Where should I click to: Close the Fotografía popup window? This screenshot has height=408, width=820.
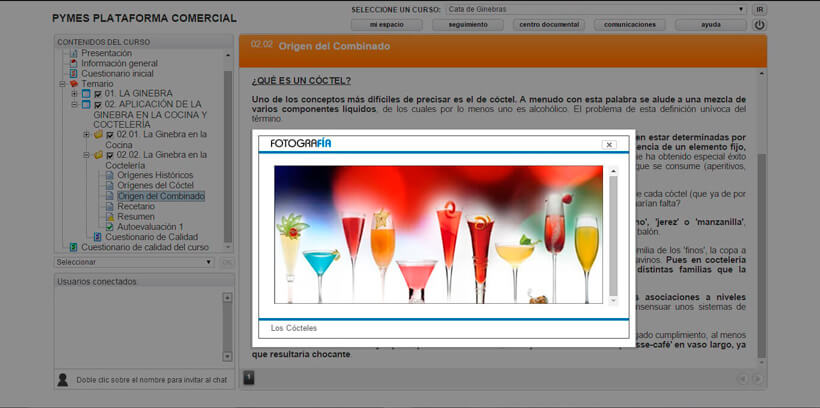(609, 145)
